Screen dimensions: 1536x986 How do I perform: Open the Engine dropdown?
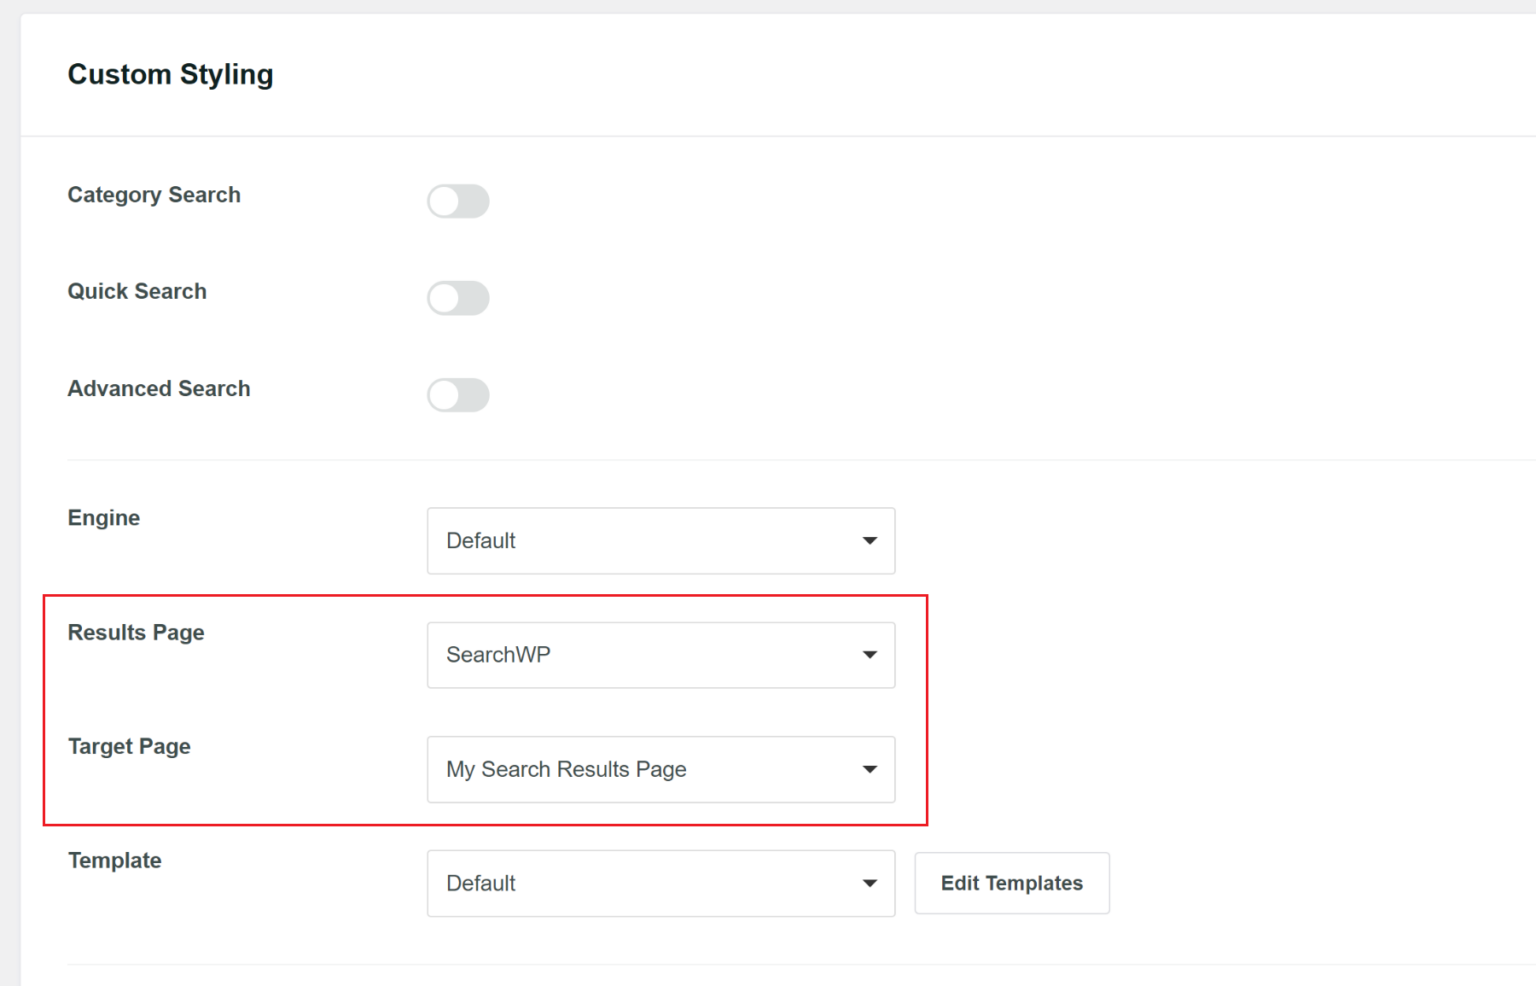(x=661, y=541)
